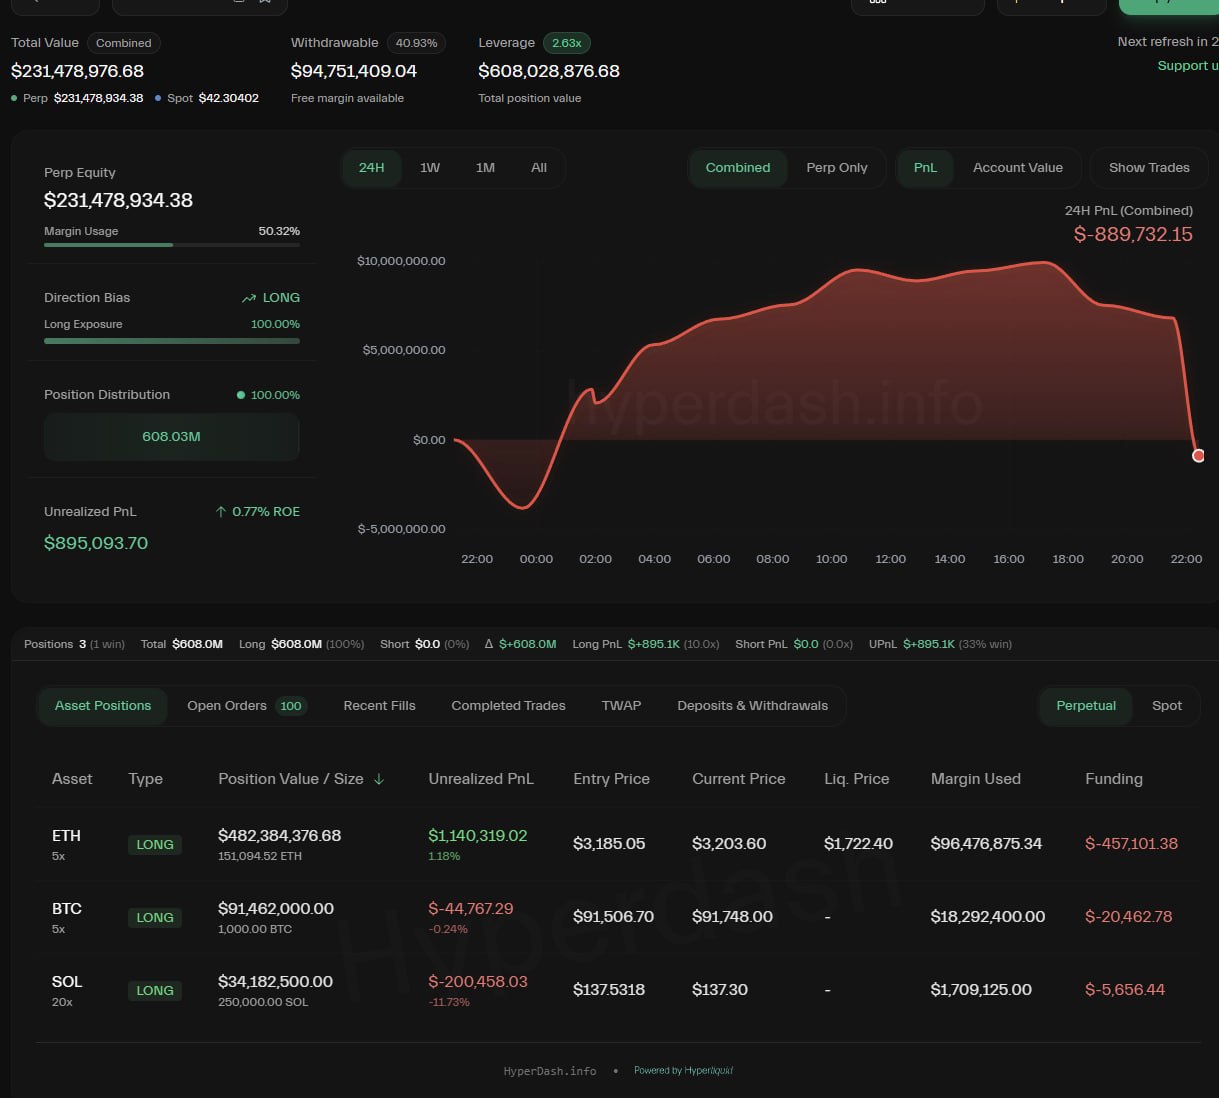Click the star bookmark icon in the top bar
This screenshot has height=1098, width=1219.
tap(265, 4)
